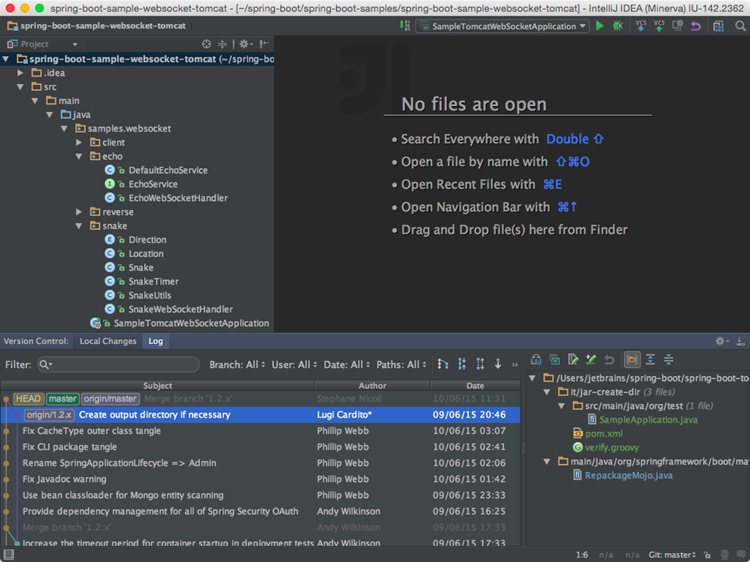The image size is (750, 562).
Task: Collapse the snake package
Action: pos(79,226)
